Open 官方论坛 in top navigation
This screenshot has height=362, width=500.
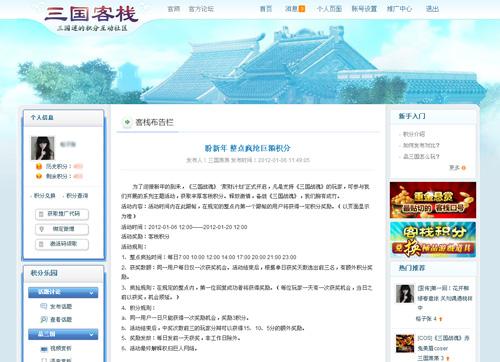click(x=201, y=9)
